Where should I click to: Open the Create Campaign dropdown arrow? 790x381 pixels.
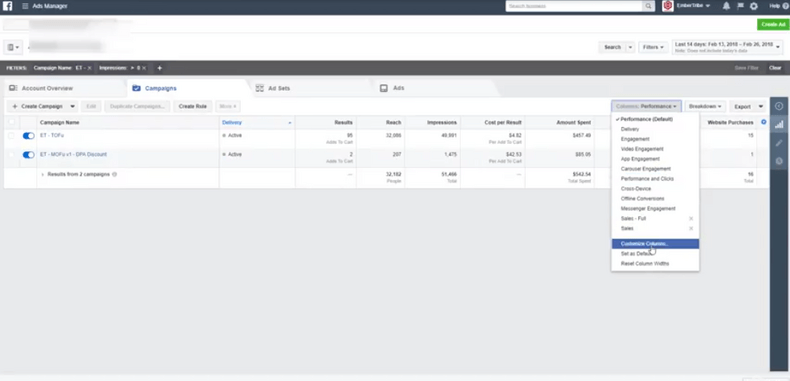point(73,106)
